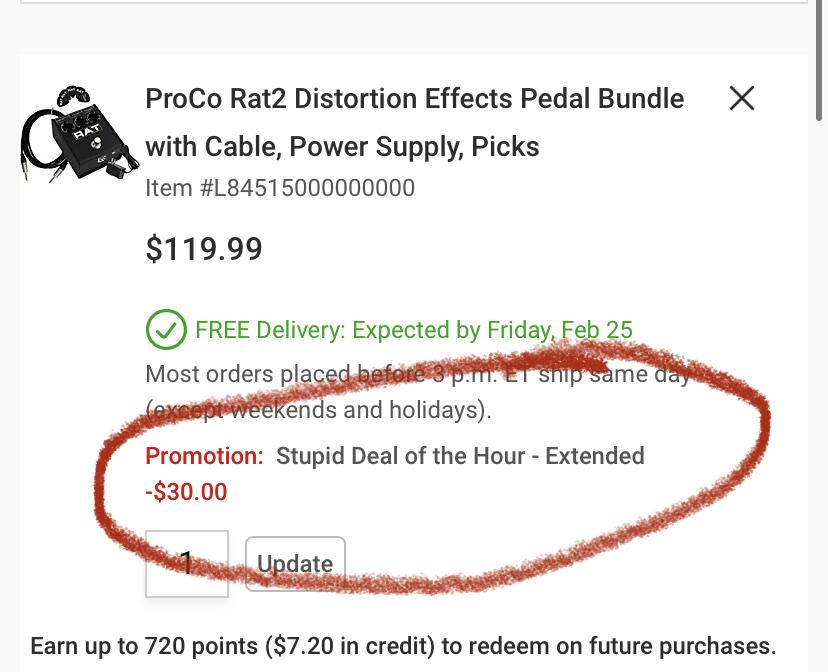Remove the ProCo Rat2 bundle with X icon
The height and width of the screenshot is (672, 828).
(x=741, y=98)
